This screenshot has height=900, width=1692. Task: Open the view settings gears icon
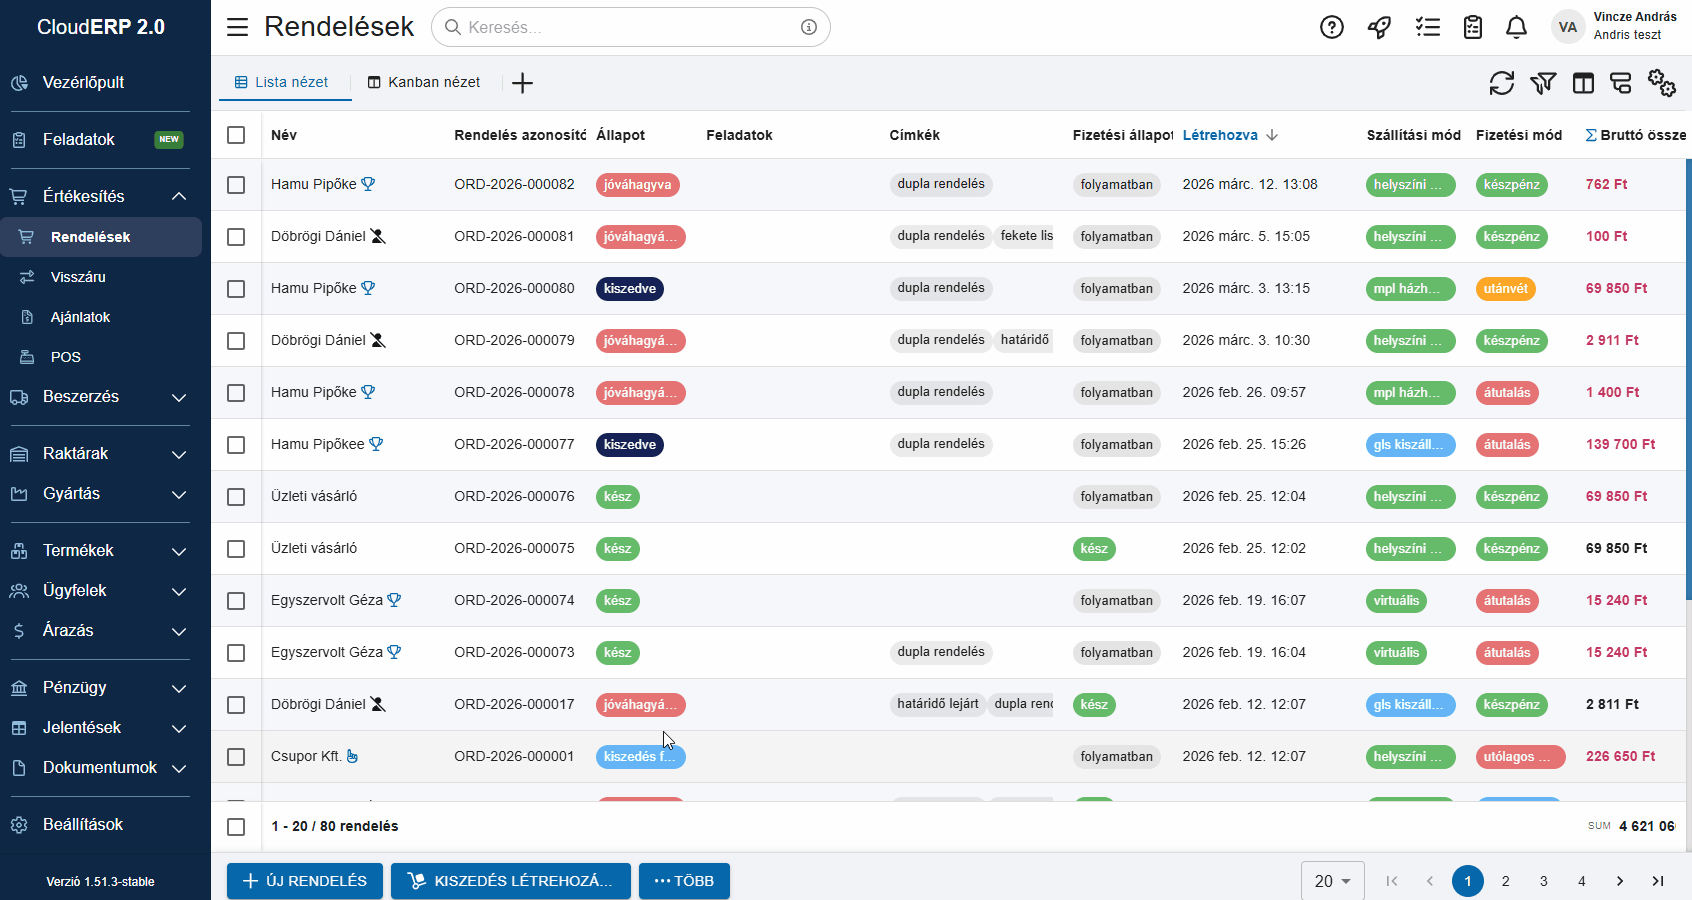[x=1661, y=83]
